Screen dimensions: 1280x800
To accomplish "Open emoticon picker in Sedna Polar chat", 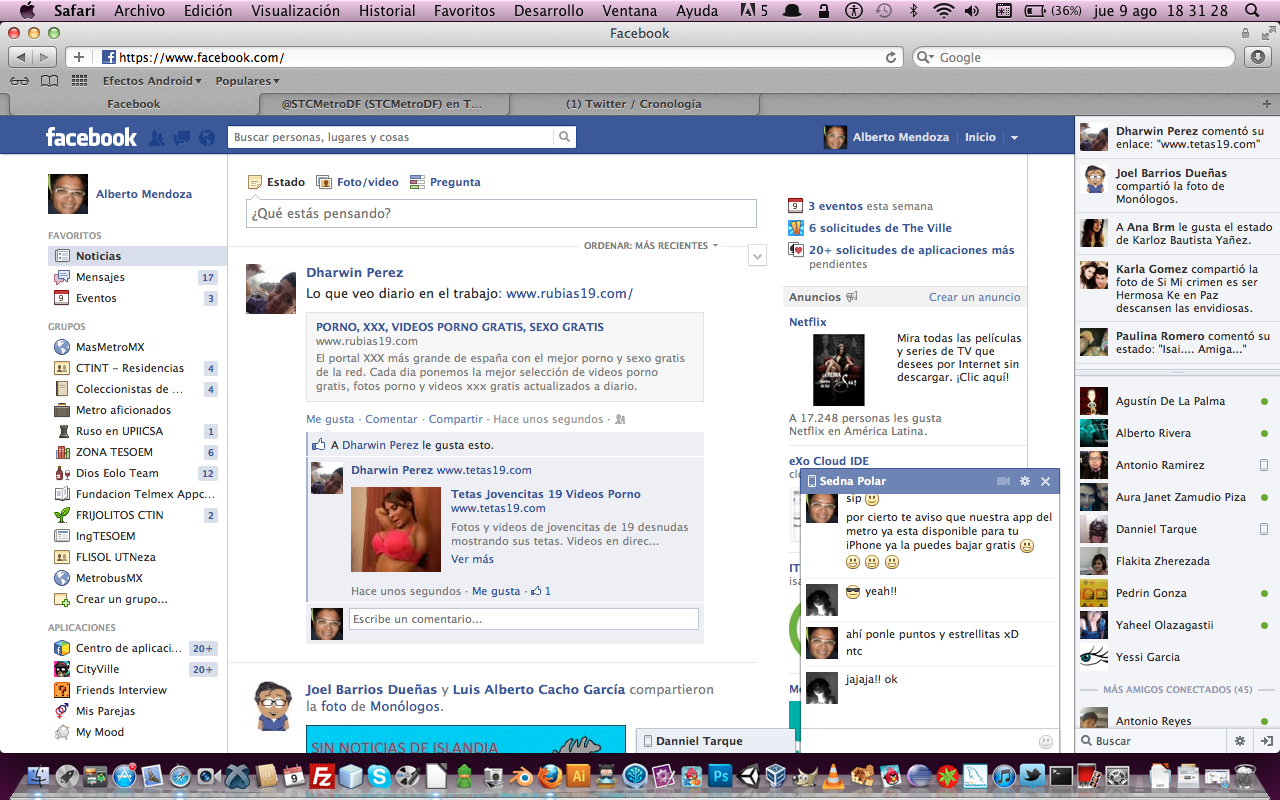I will coord(1046,742).
